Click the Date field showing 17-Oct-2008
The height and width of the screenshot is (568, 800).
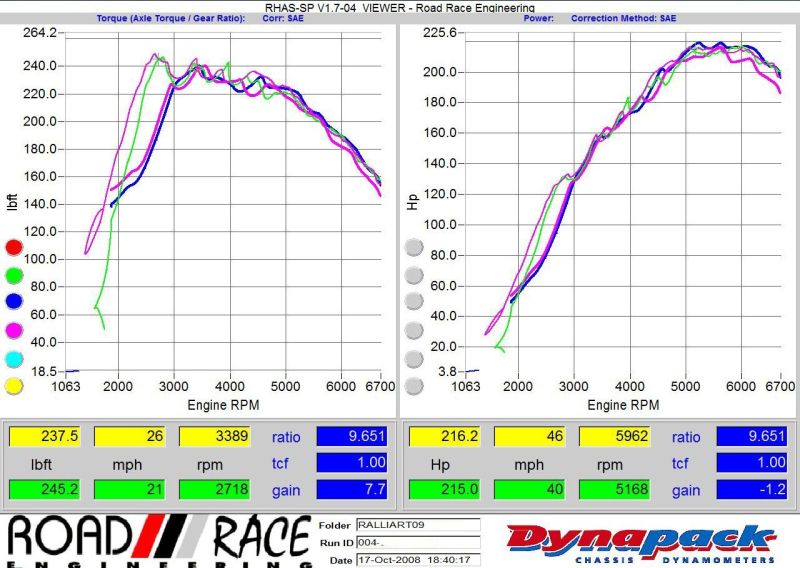(417, 560)
